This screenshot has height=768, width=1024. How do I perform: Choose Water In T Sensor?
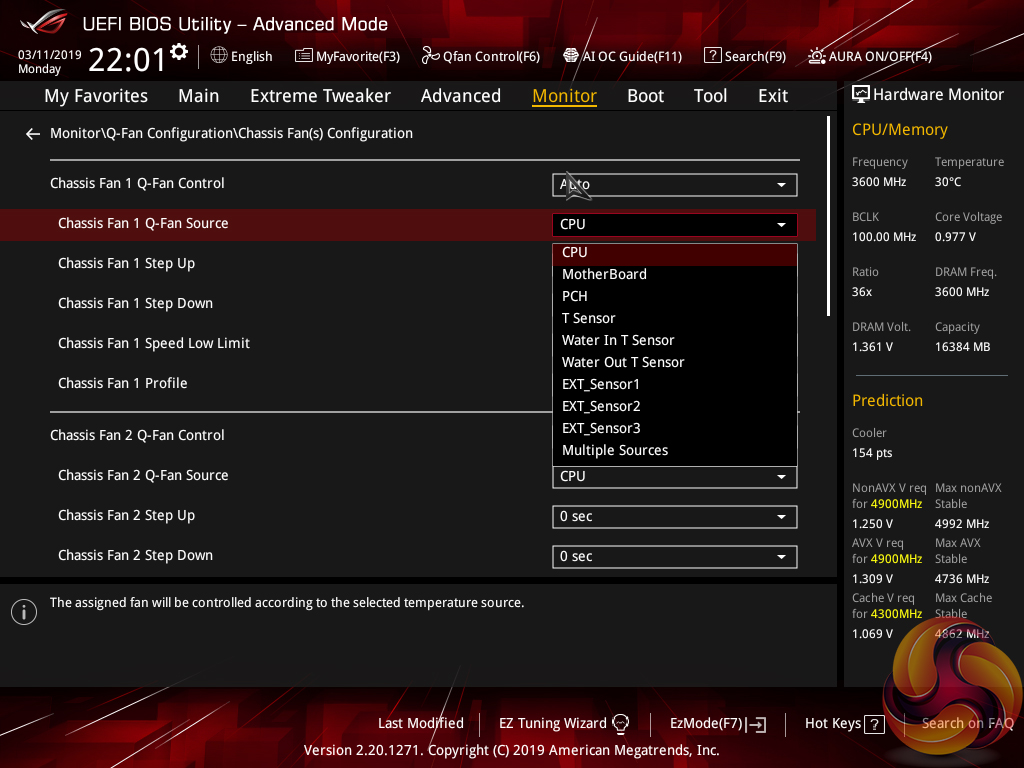coord(675,340)
